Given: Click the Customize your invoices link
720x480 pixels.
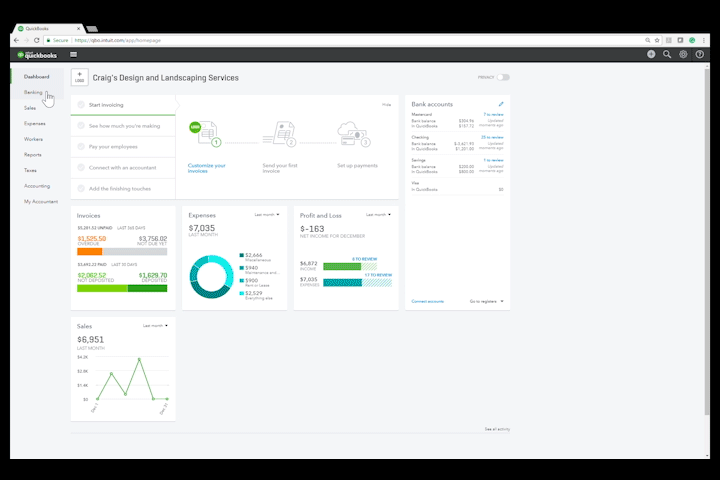Looking at the screenshot, I should (x=207, y=168).
